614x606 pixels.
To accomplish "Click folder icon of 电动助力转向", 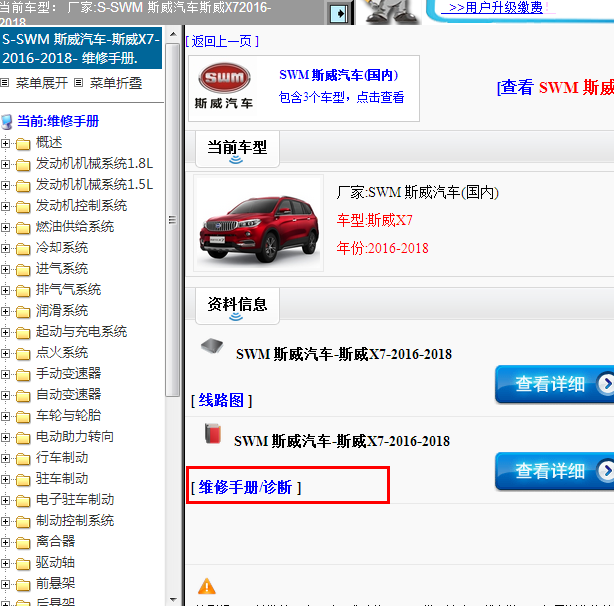I will tap(23, 438).
